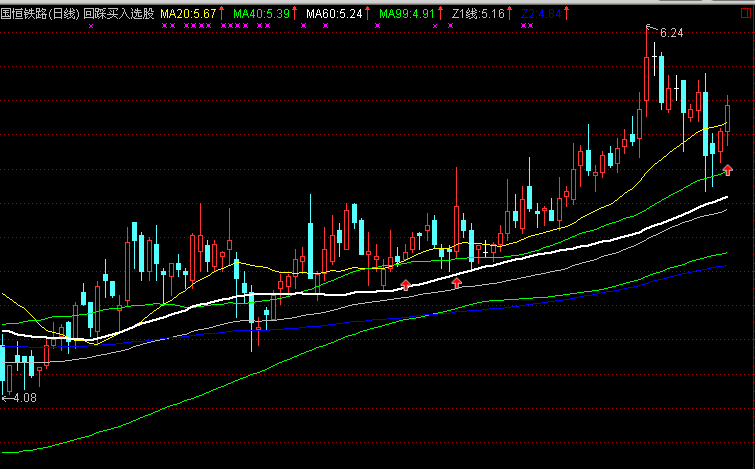Click the white MA60:5.24 label
Viewport: 755px width, 469px height.
point(334,13)
